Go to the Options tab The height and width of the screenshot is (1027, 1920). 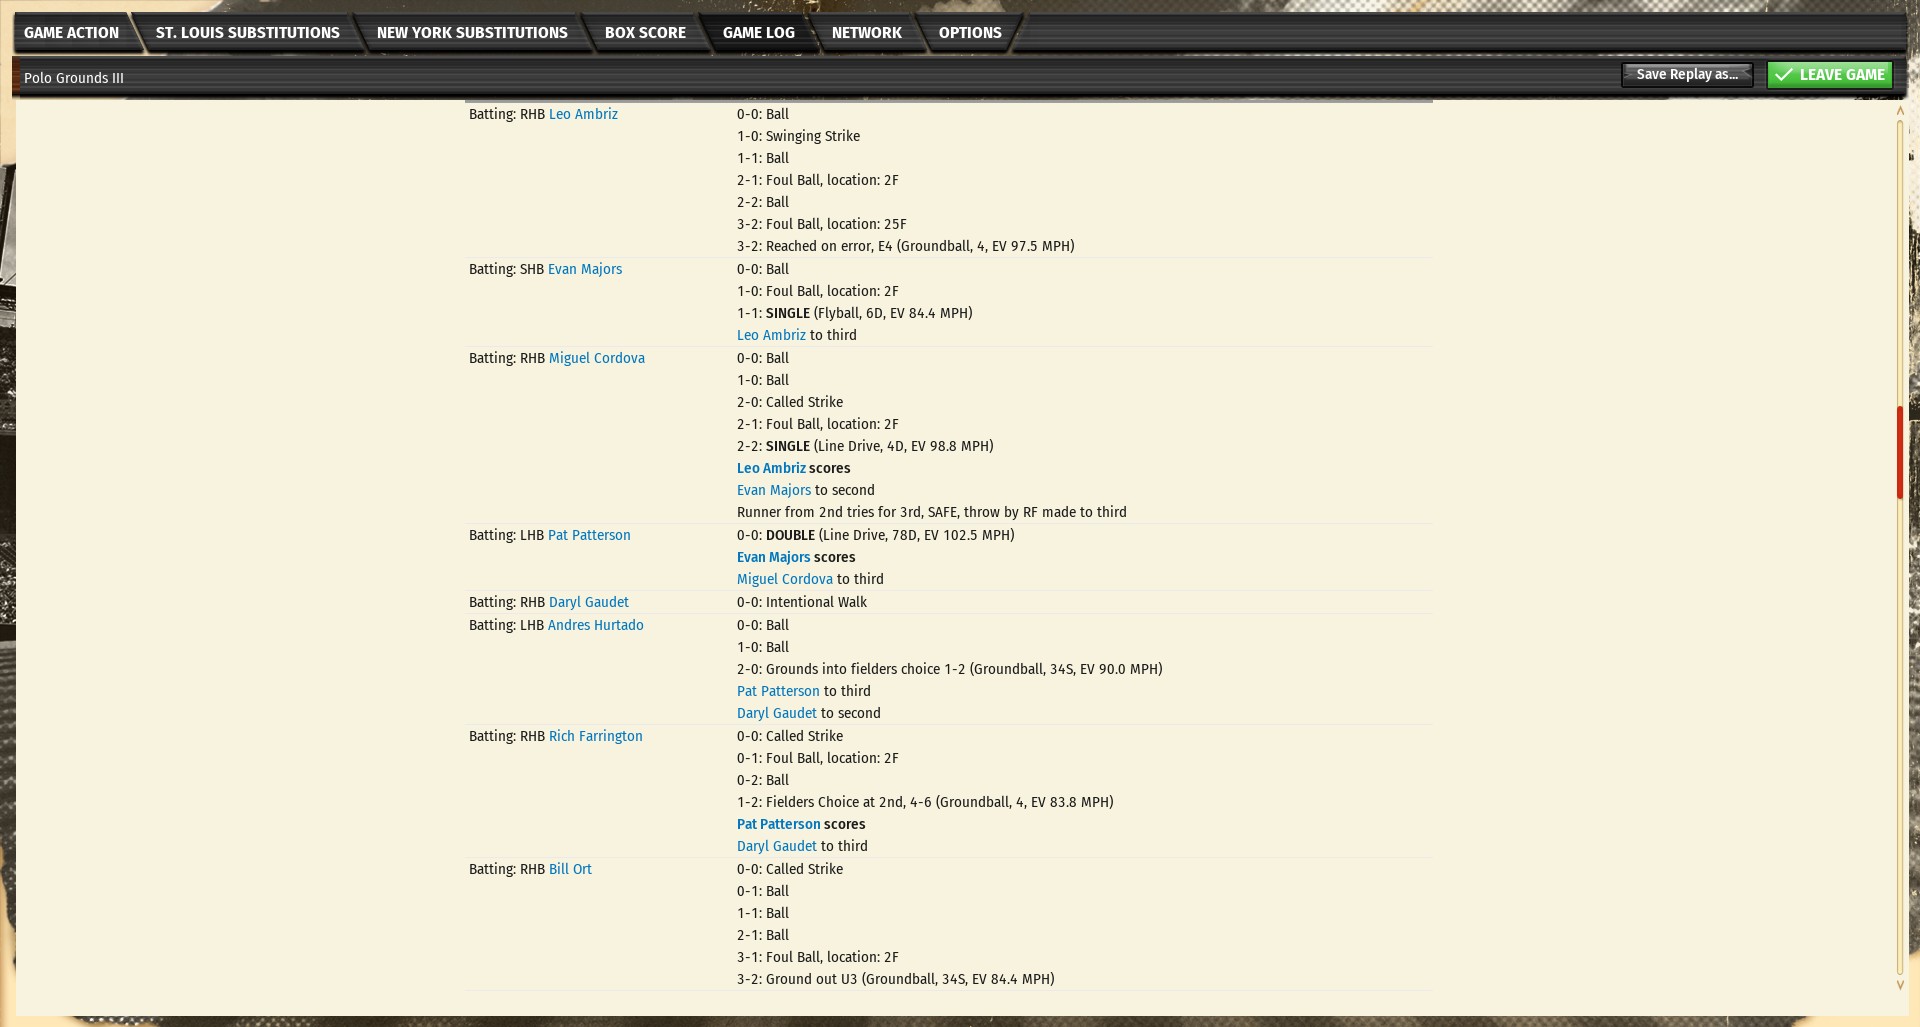pyautogui.click(x=969, y=33)
